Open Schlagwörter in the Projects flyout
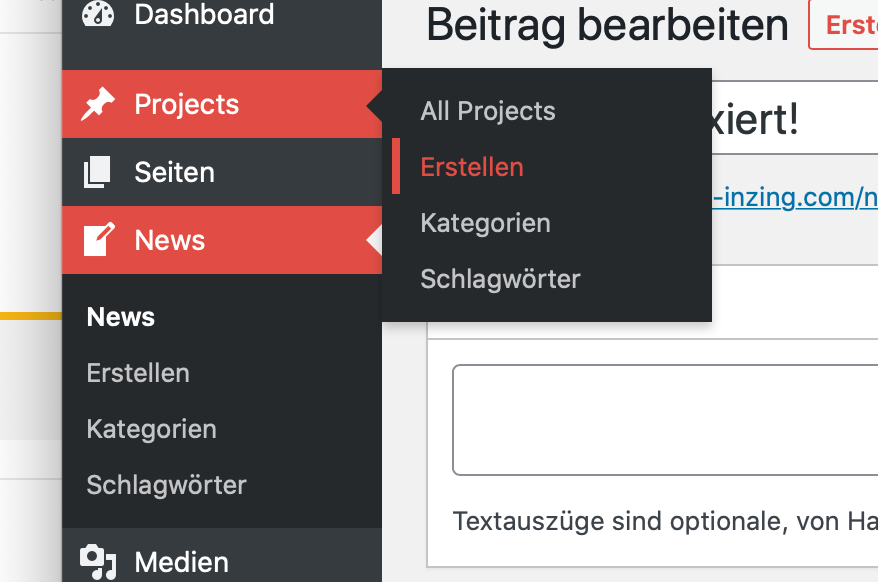This screenshot has width=878, height=582. point(501,279)
